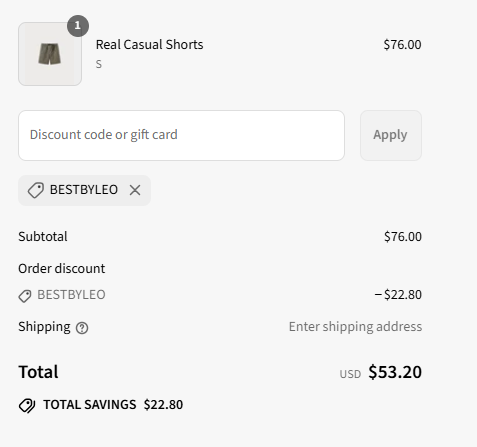This screenshot has width=477, height=447.
Task: Click the tag icon in BESTBYLEO chip
Action: 36,190
